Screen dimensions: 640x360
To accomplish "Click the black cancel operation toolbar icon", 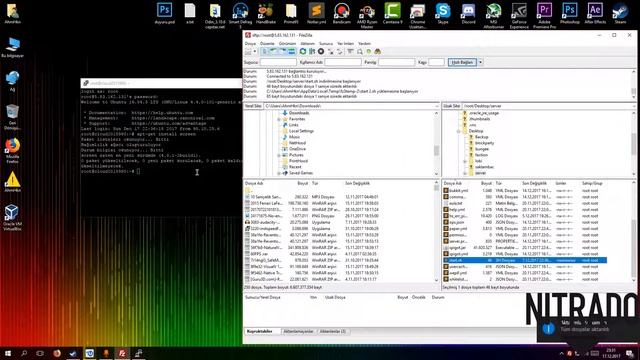I will click(x=321, y=52).
